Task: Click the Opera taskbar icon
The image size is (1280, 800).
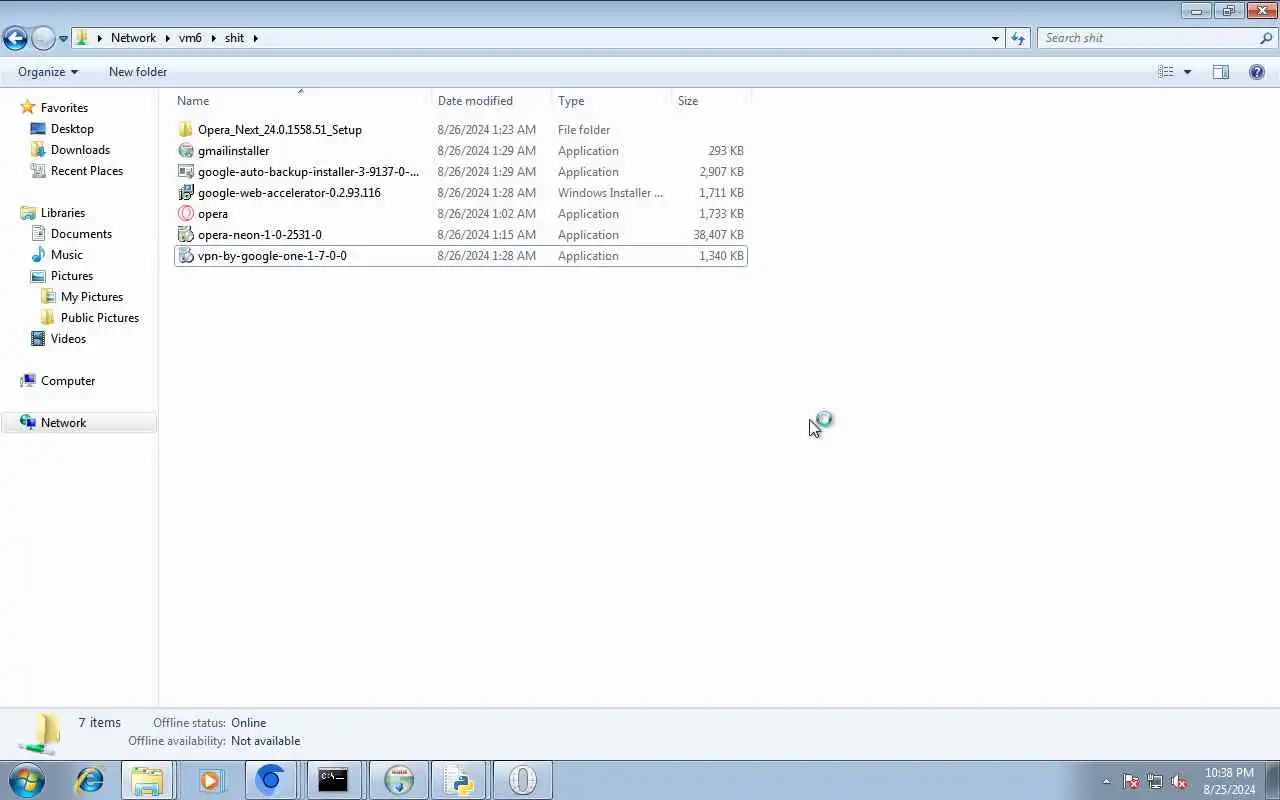Action: coord(522,780)
